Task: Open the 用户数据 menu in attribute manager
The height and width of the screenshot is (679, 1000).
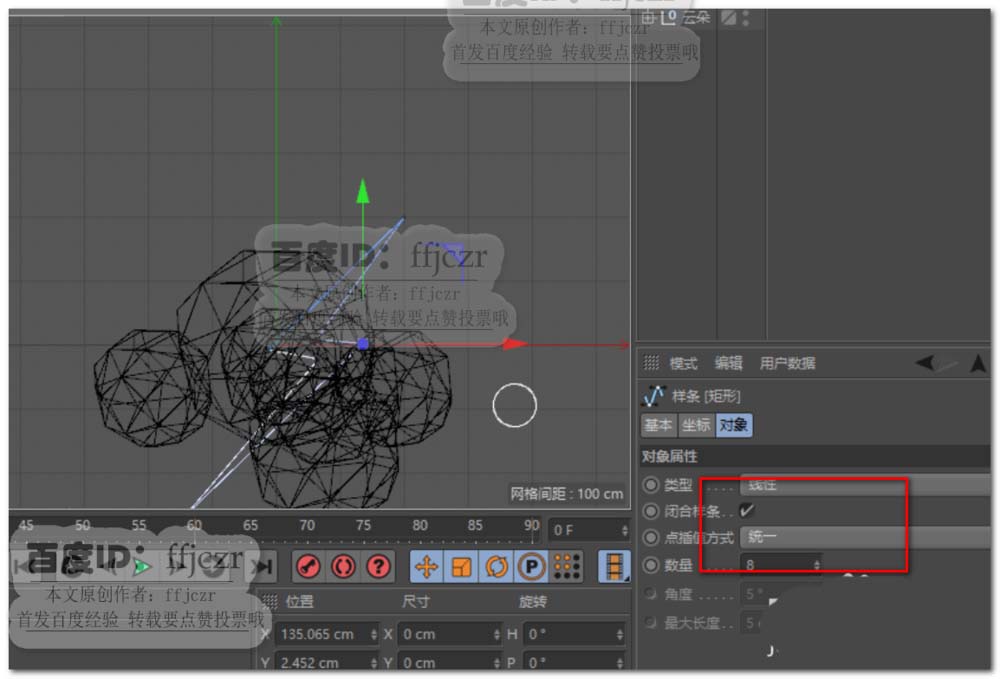Action: (787, 363)
